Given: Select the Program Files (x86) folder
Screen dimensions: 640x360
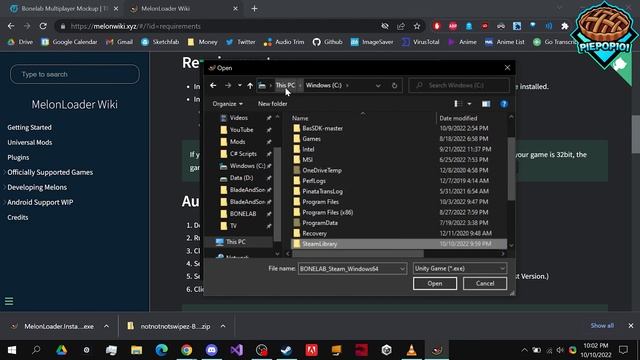Looking at the screenshot, I should (327, 212).
